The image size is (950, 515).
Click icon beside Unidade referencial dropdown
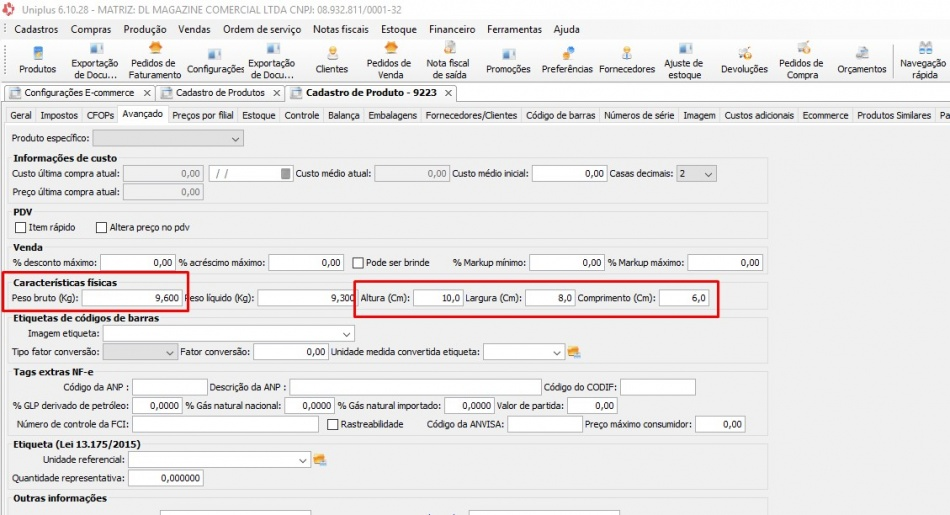pos(320,460)
